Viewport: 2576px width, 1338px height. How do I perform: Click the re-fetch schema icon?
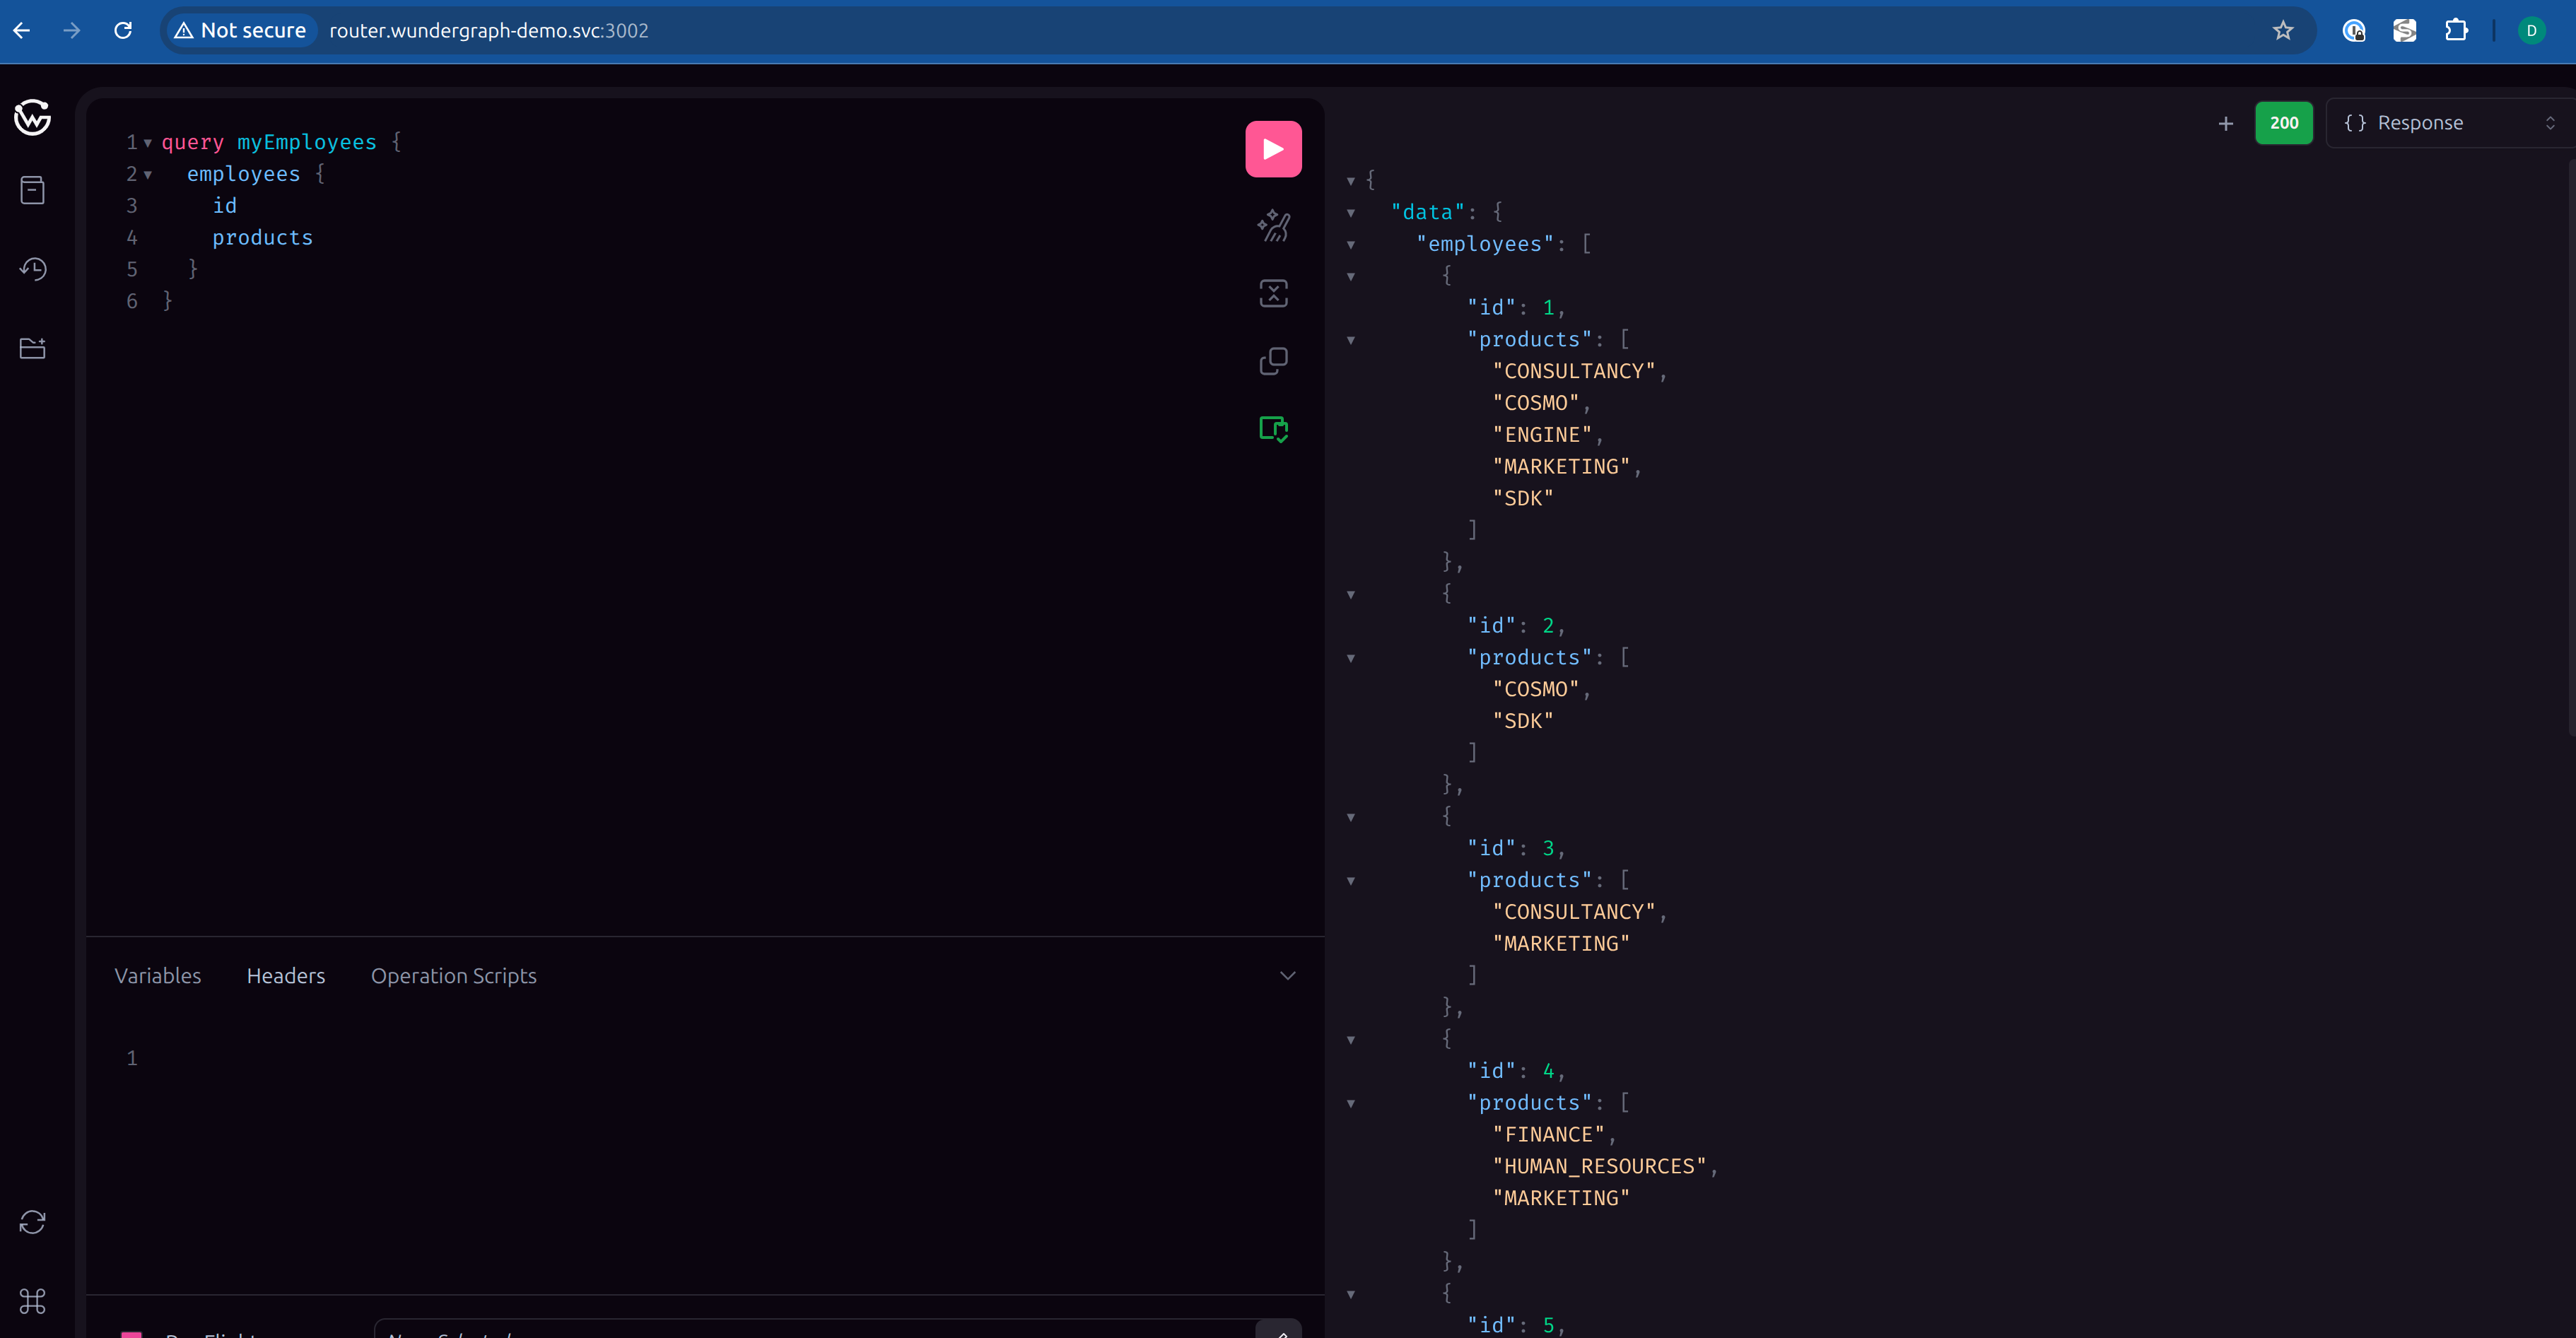tap(33, 1222)
